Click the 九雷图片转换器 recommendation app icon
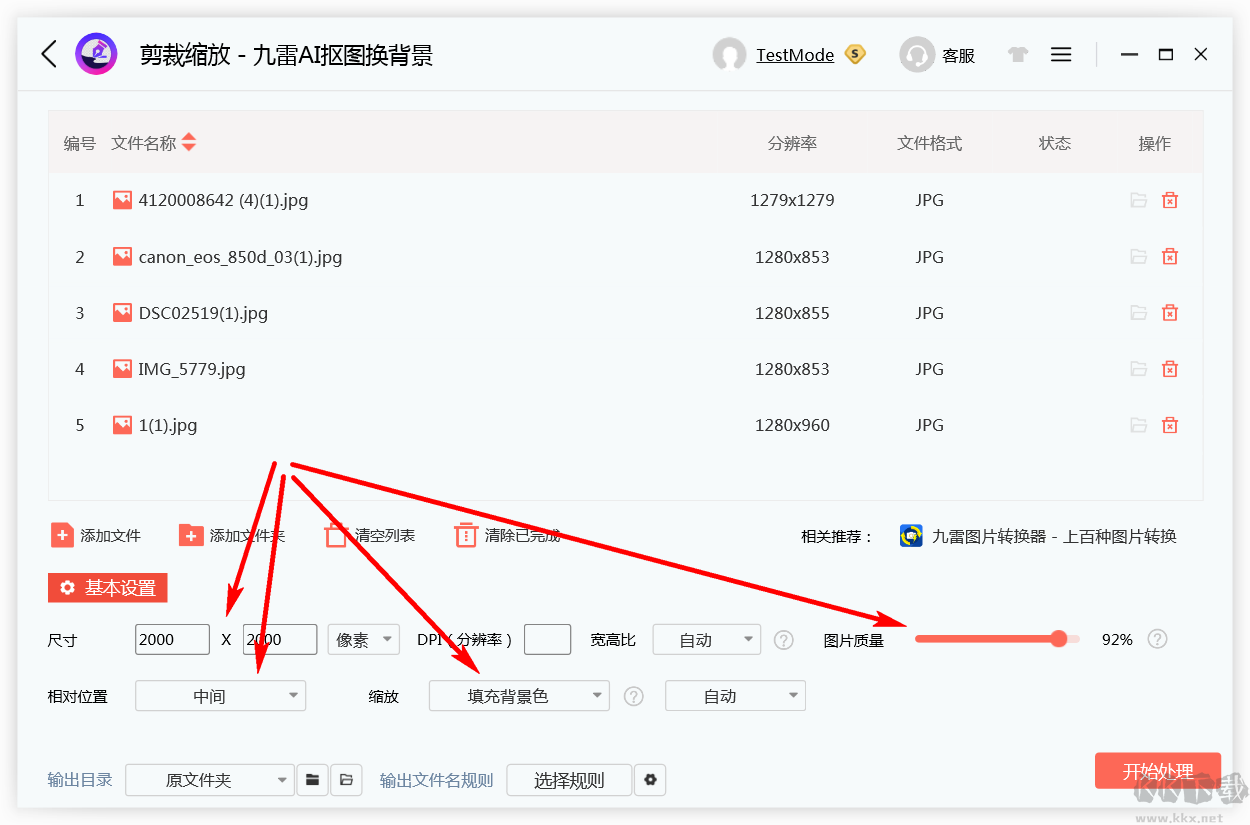The width and height of the screenshot is (1250, 825). pos(911,535)
